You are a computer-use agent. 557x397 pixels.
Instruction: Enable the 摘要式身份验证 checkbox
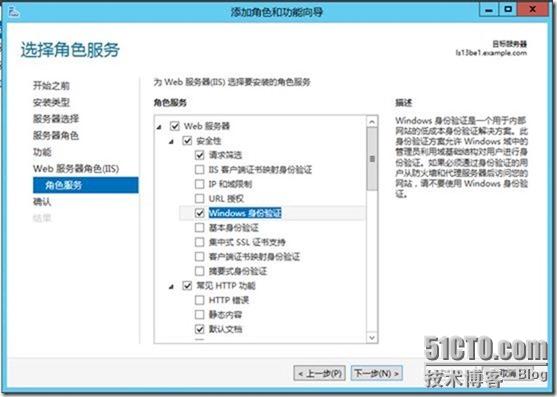pyautogui.click(x=200, y=271)
